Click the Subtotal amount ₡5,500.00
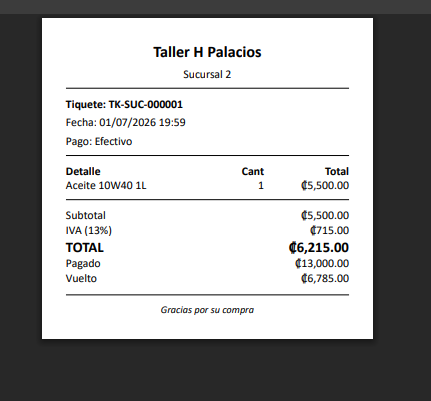The height and width of the screenshot is (401, 431). (325, 215)
